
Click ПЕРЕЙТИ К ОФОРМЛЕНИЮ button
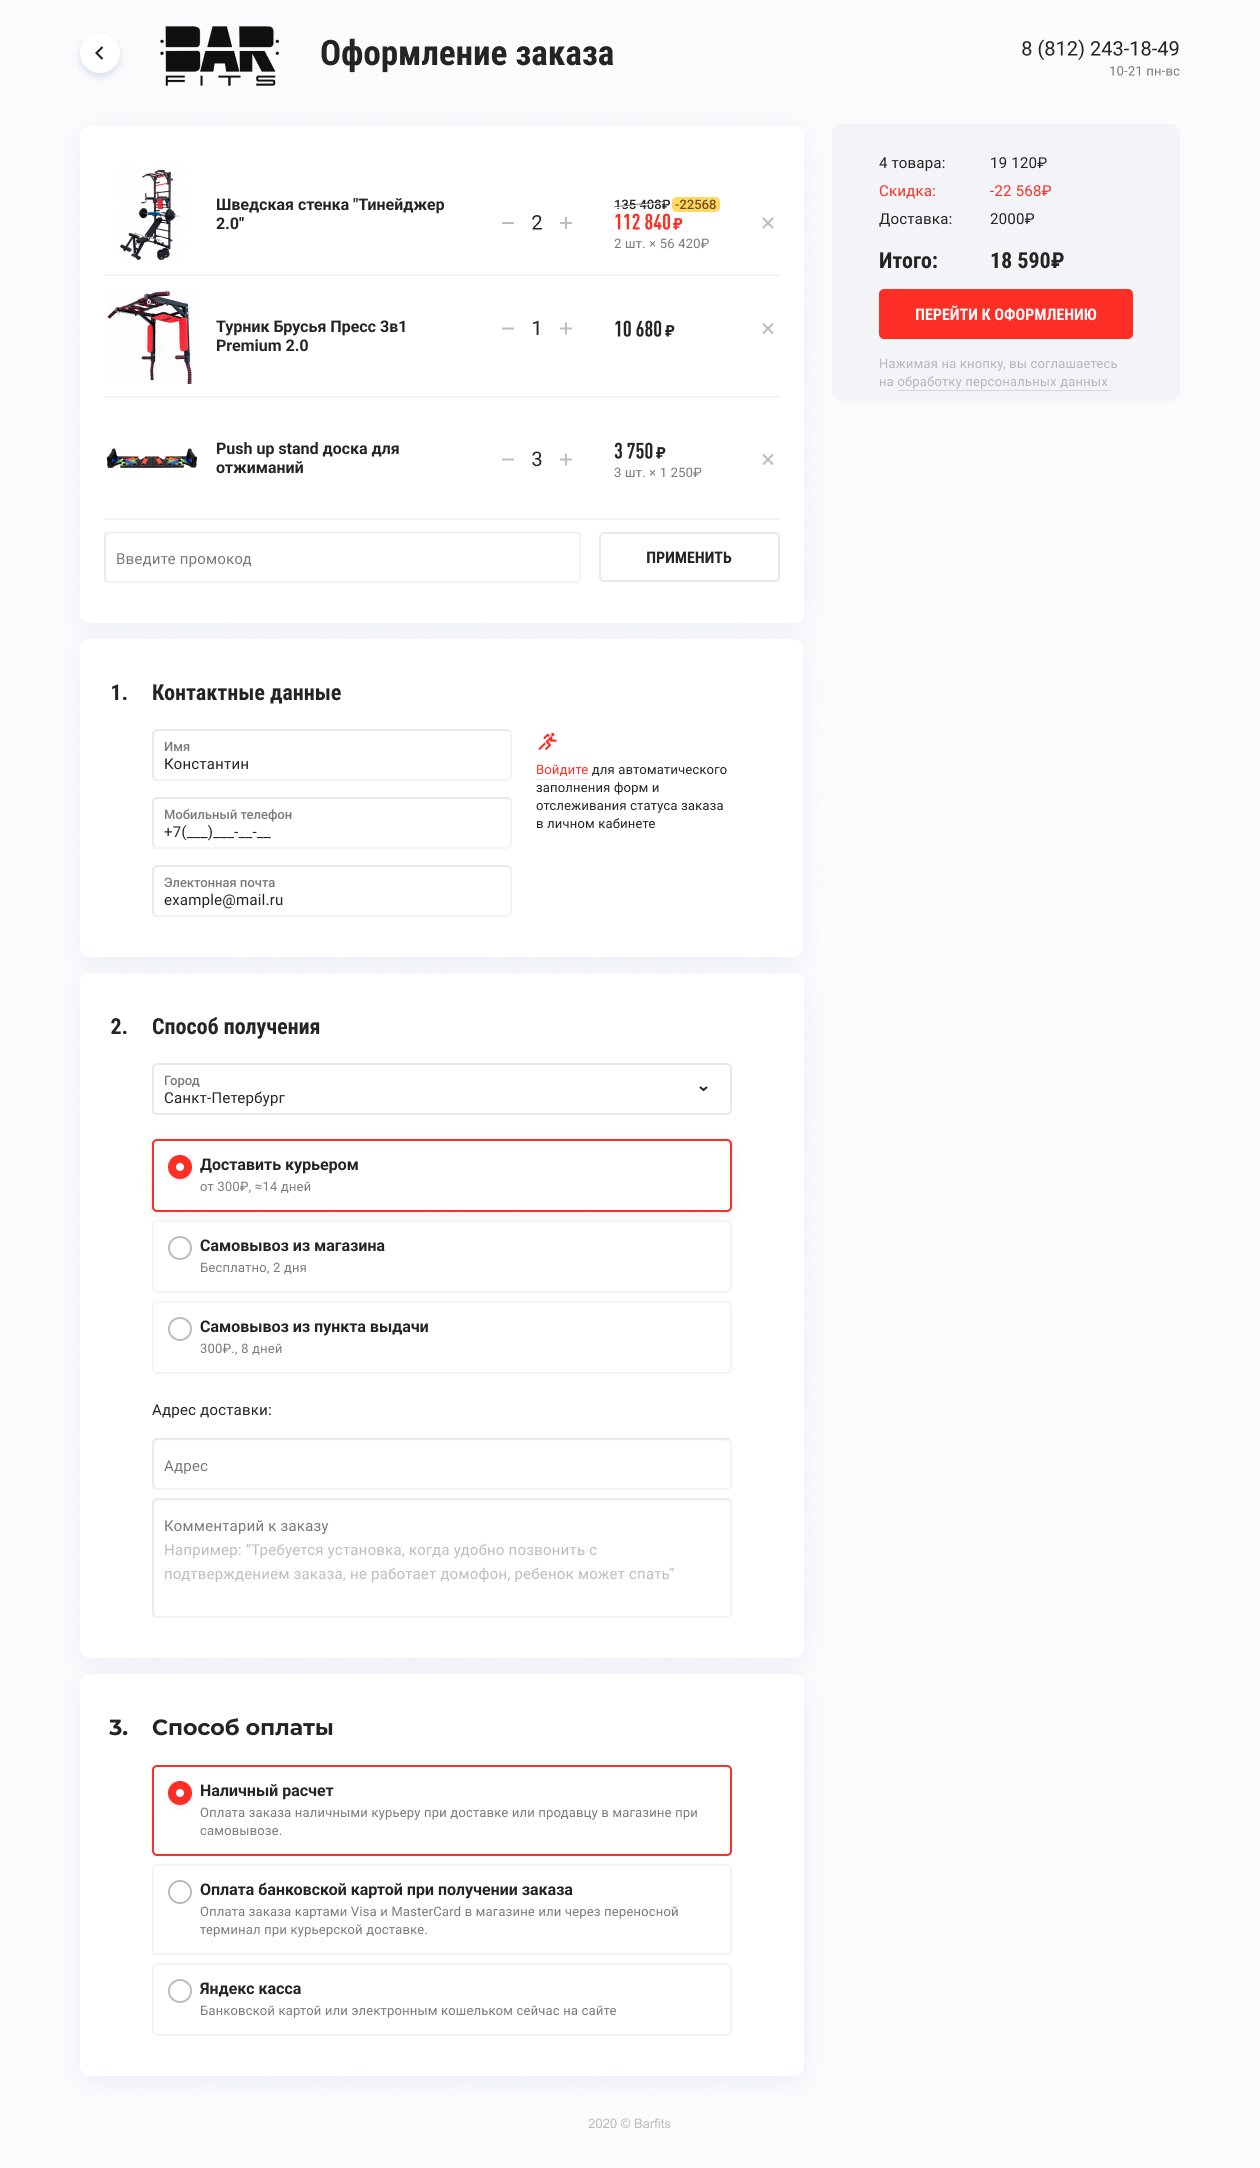coord(1005,314)
